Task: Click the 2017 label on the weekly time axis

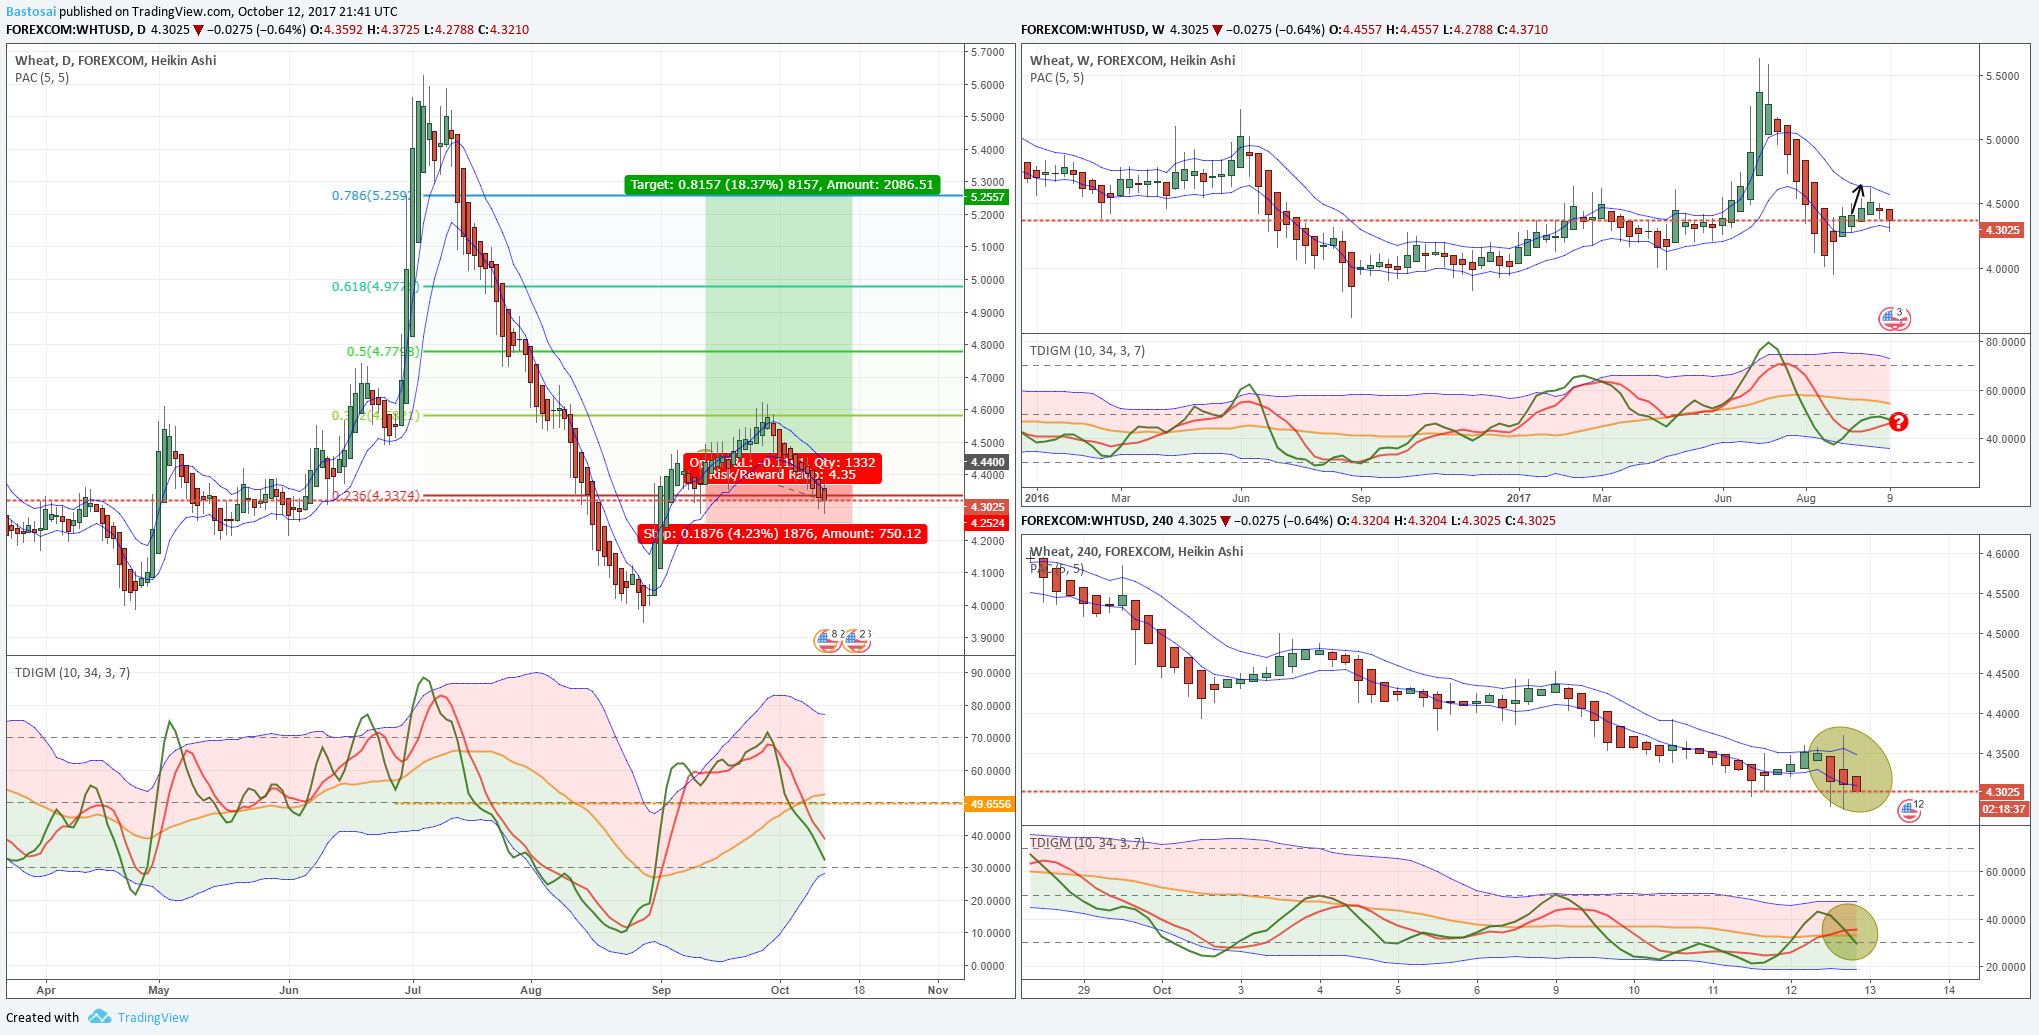Action: [x=1518, y=497]
